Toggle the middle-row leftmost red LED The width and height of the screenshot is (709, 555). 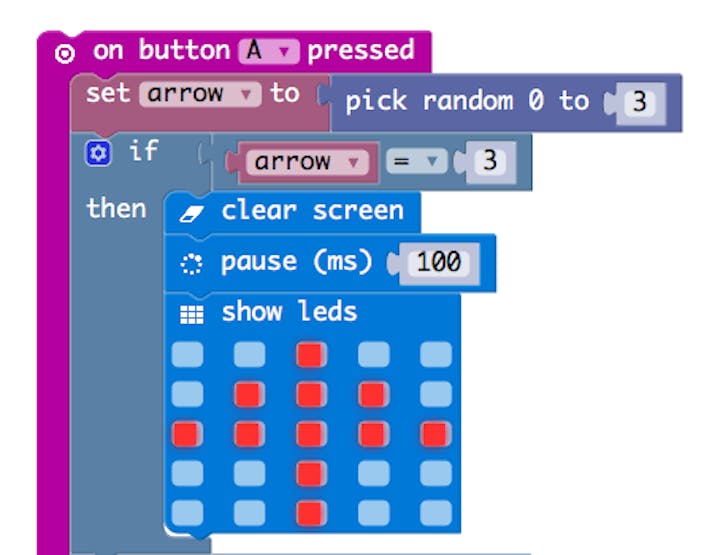187,434
